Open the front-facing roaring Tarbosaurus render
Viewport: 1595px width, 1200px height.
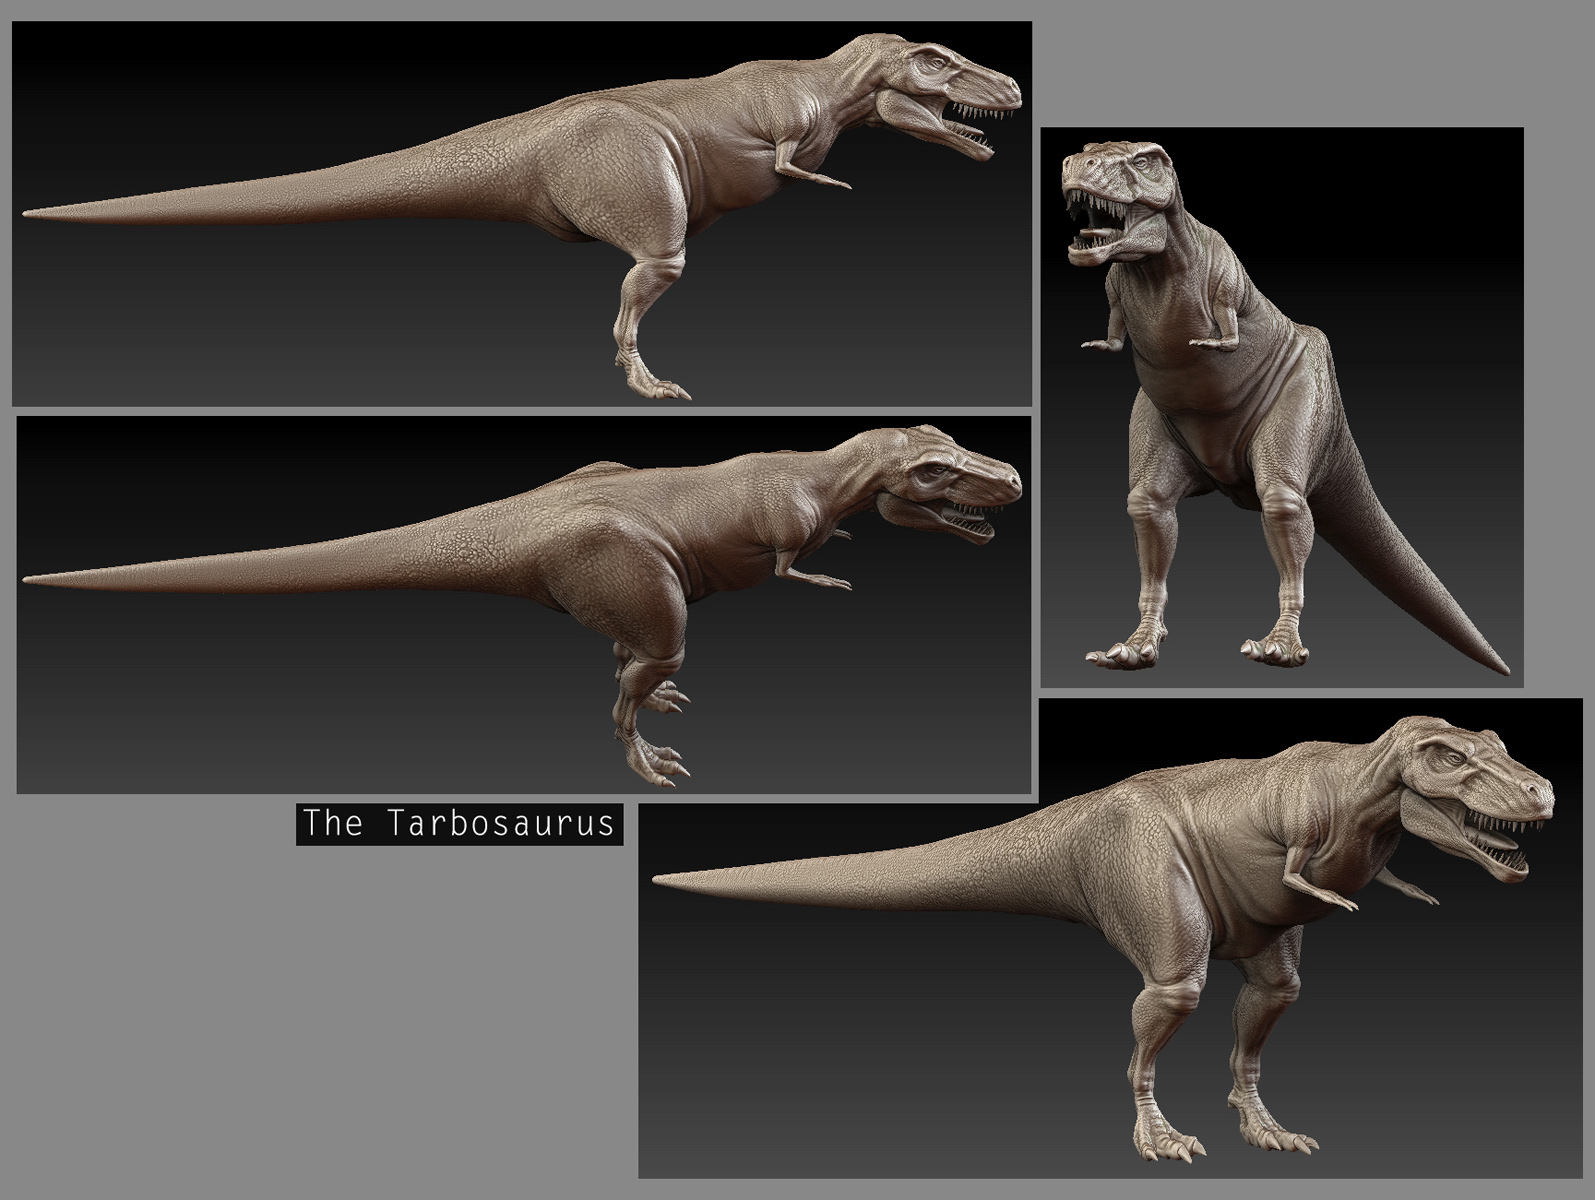1282,407
